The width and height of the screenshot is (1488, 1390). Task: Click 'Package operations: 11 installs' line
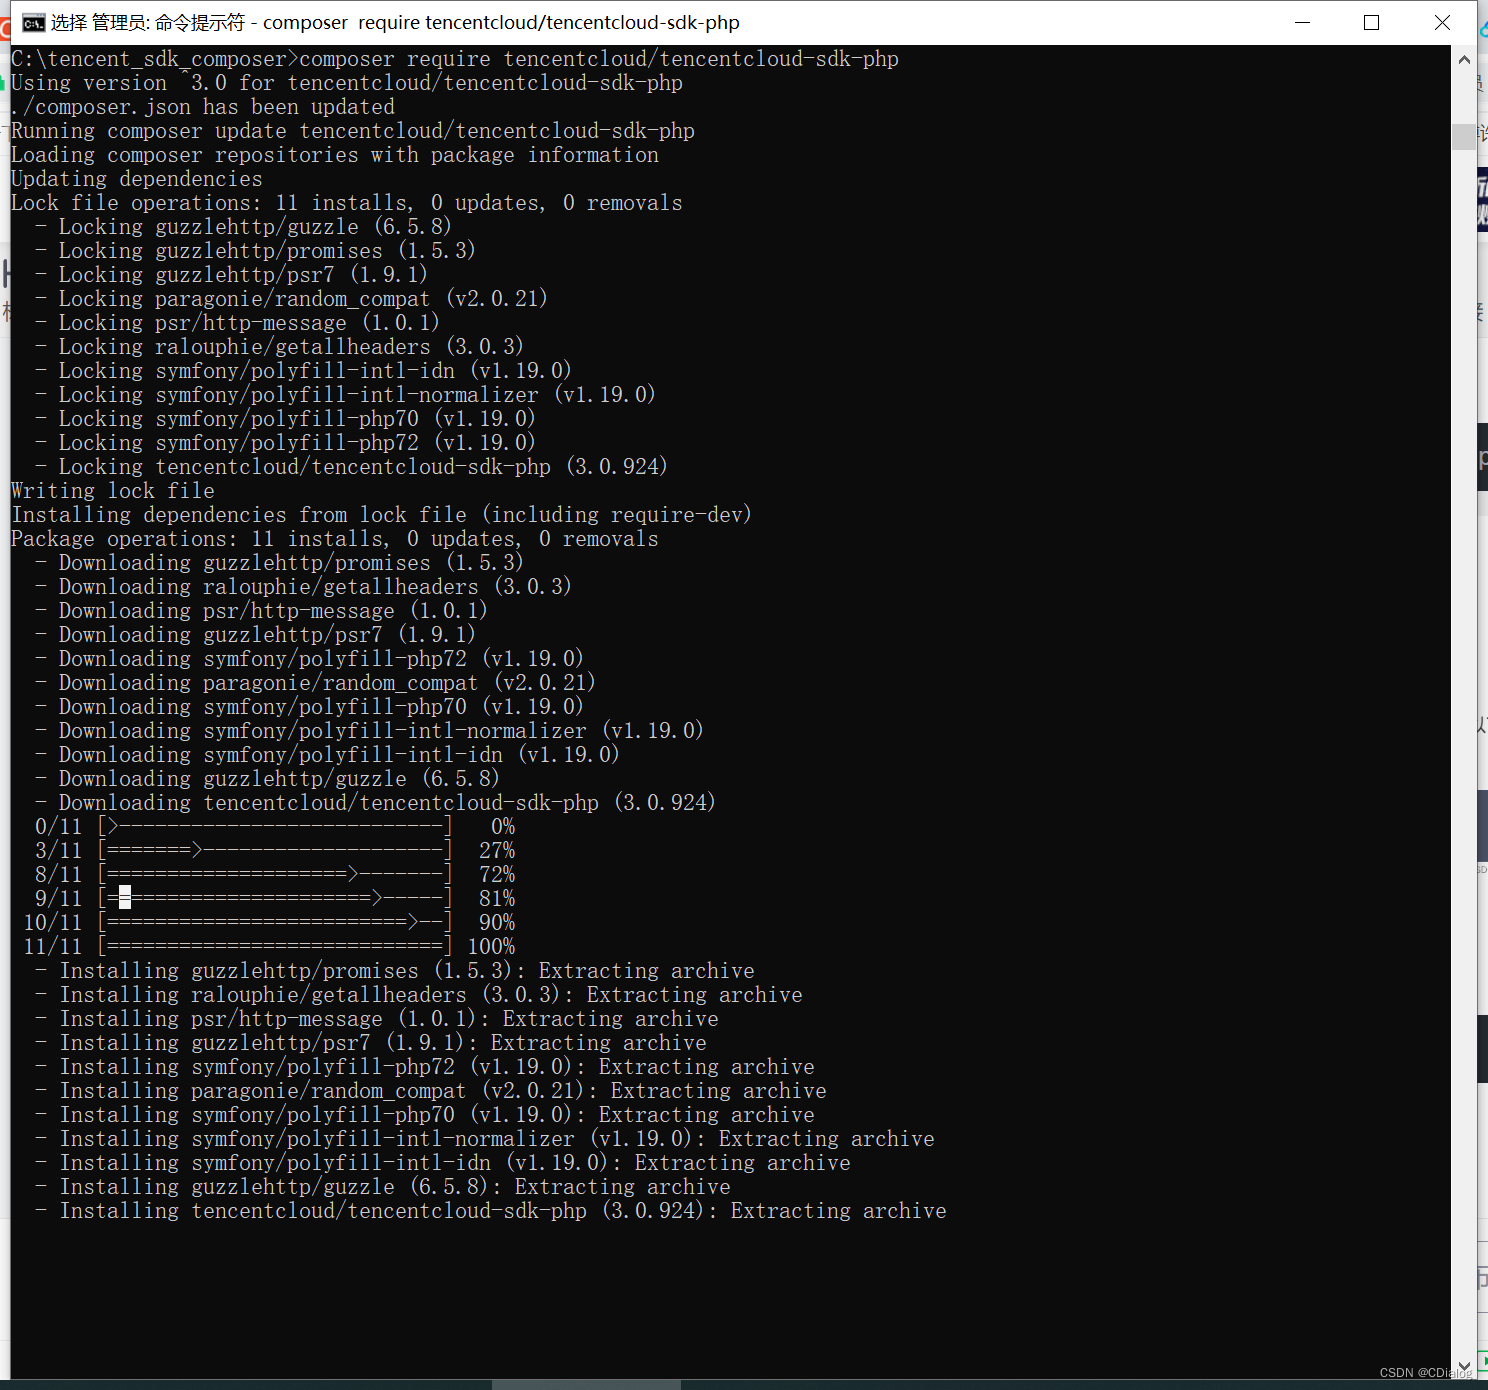point(335,539)
